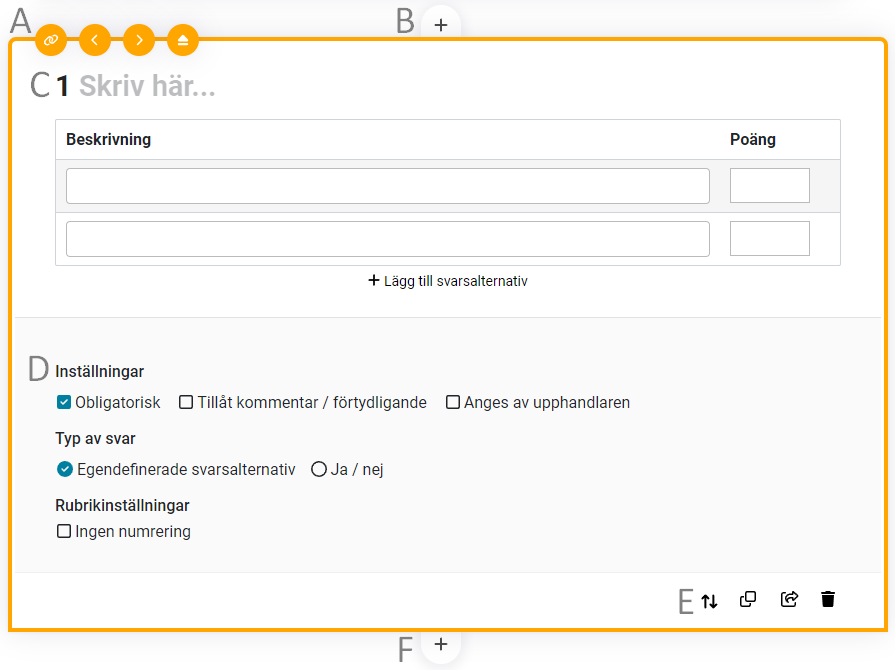
Task: Click the Skriv här... title field
Action: point(147,87)
